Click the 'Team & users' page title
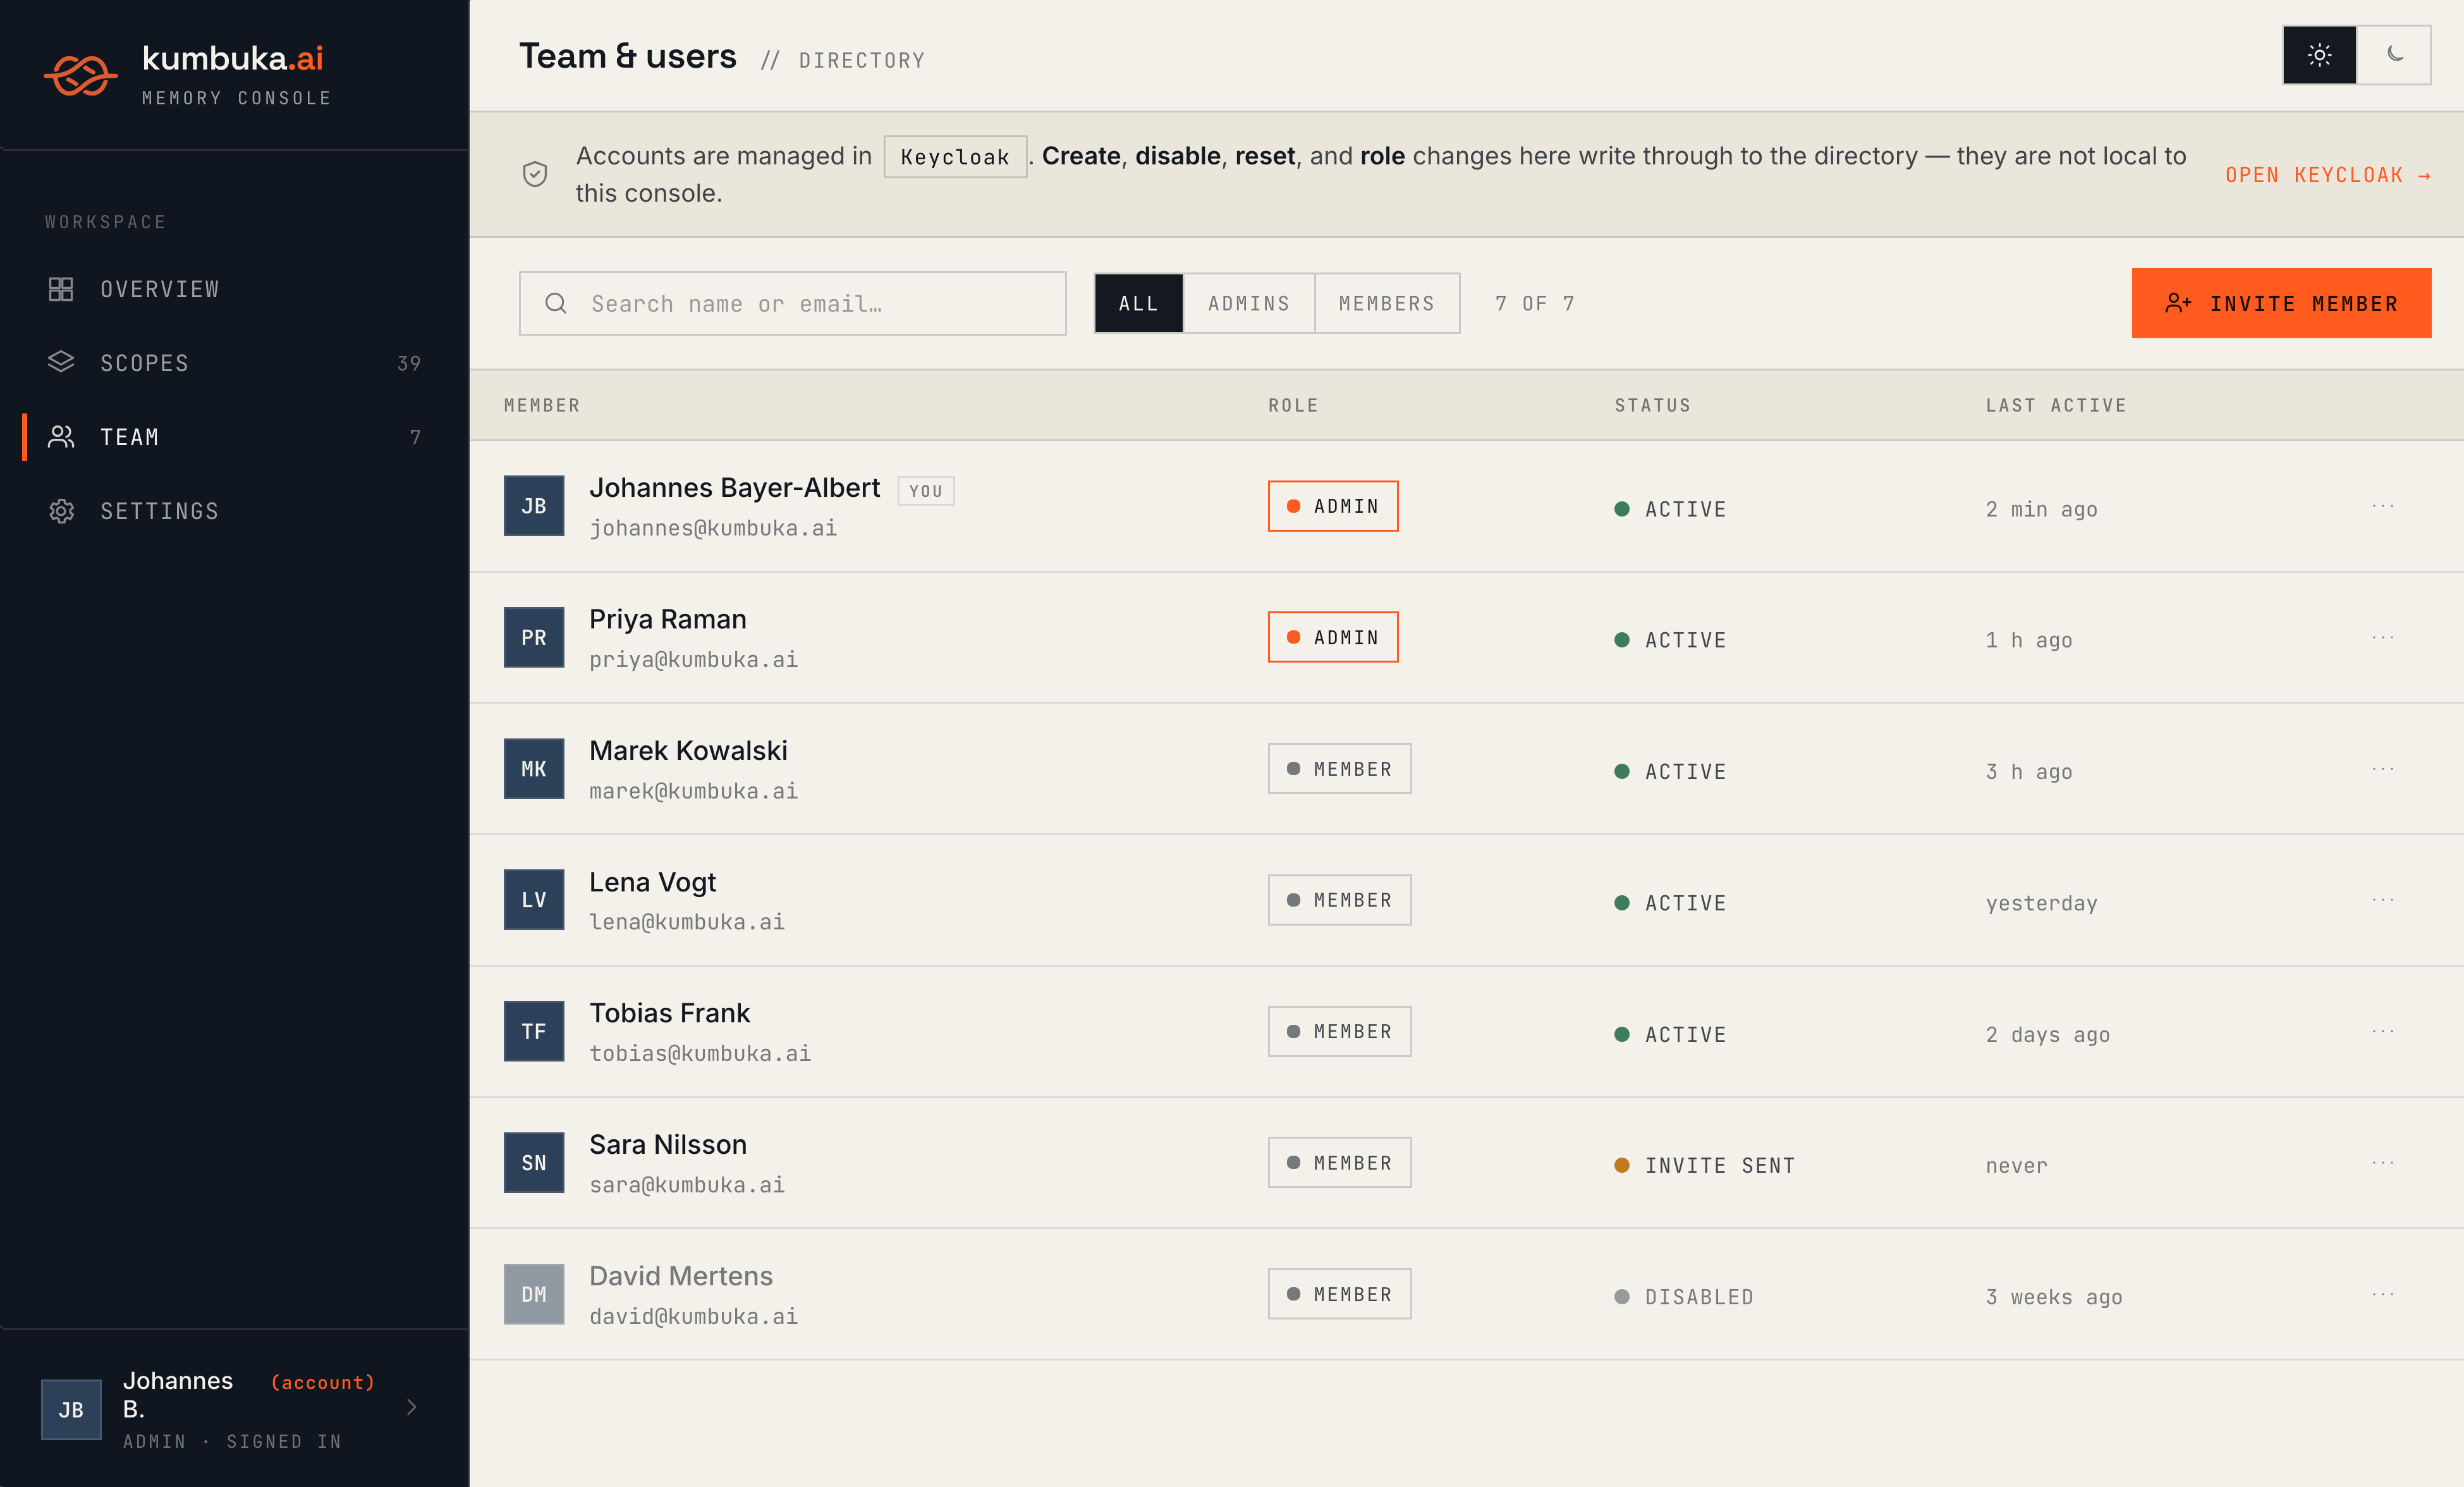Viewport: 2464px width, 1487px height. click(x=628, y=57)
